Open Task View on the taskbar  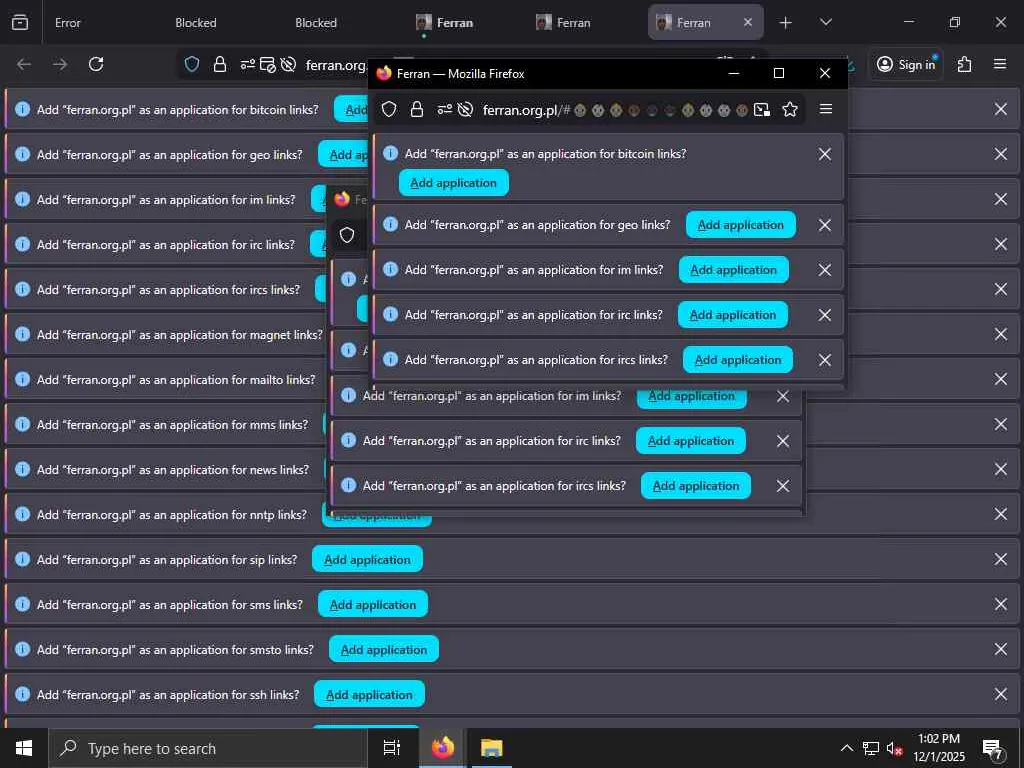click(x=392, y=748)
